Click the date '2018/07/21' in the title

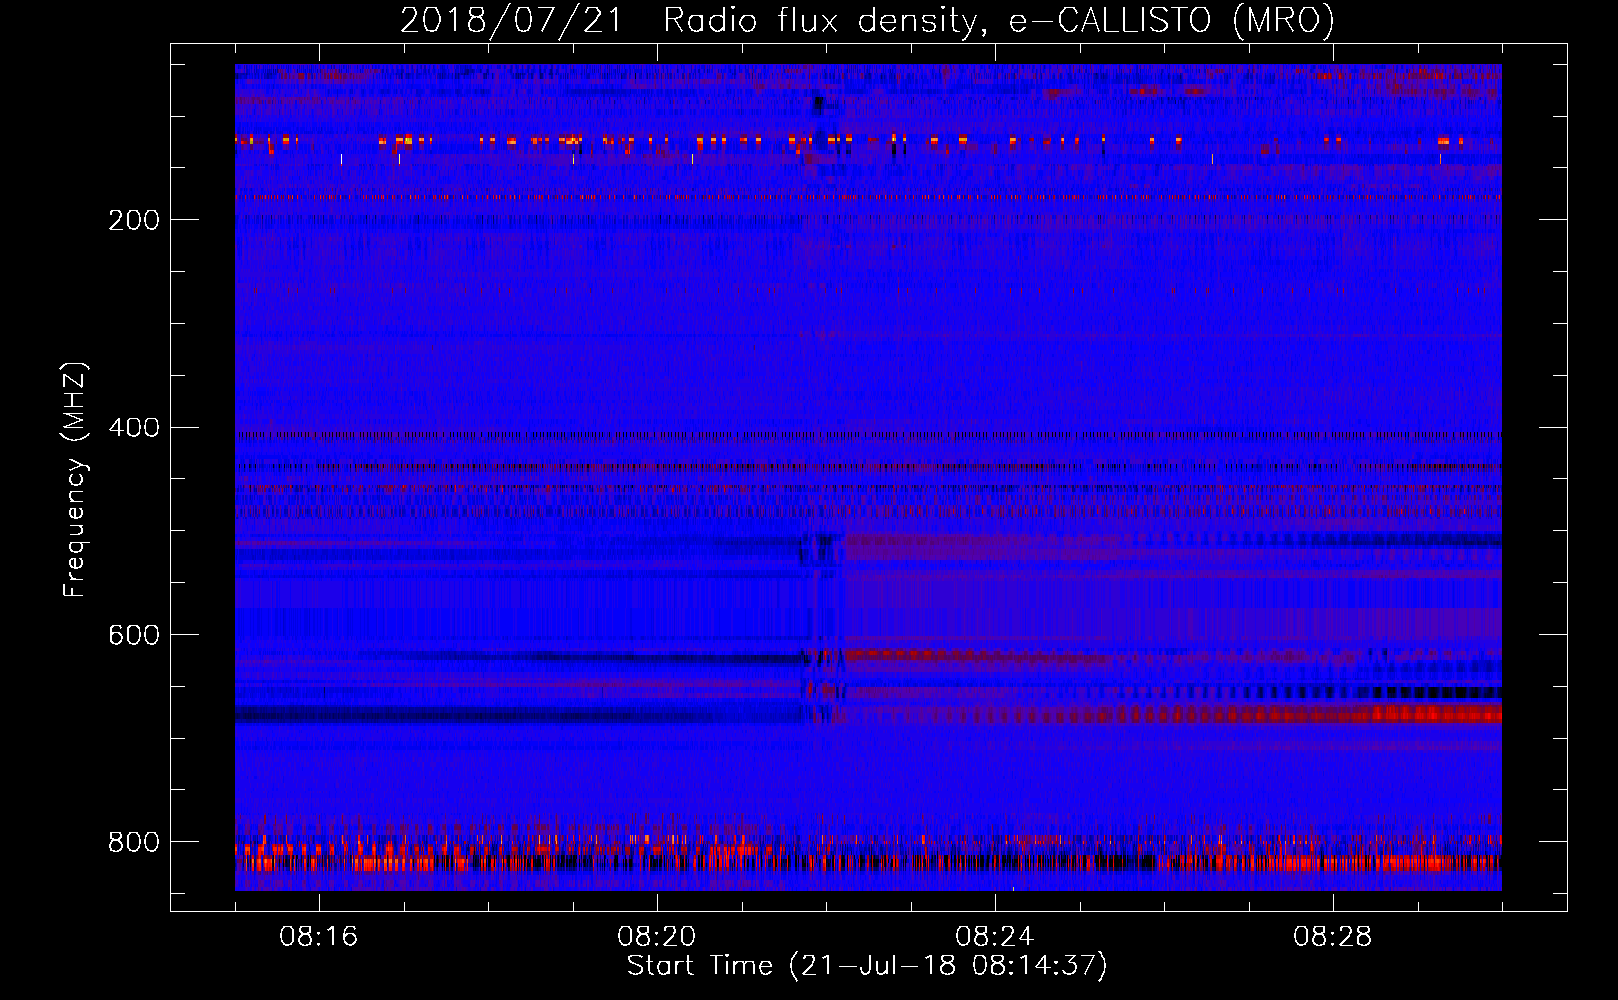(511, 21)
